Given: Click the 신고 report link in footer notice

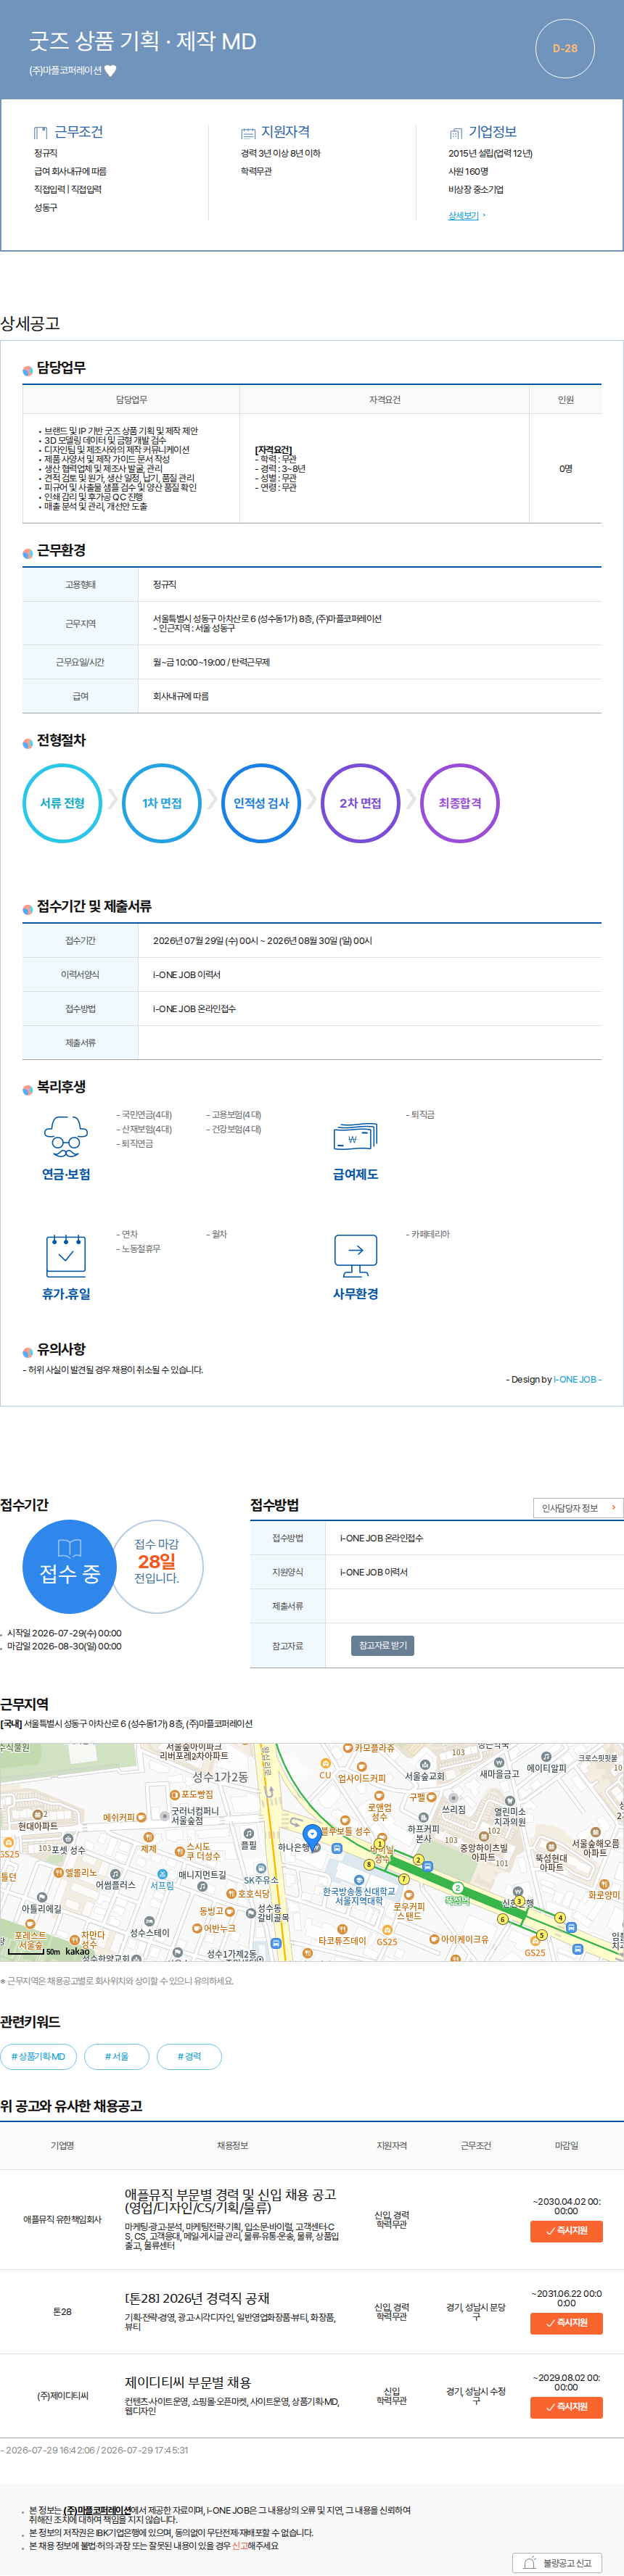Looking at the screenshot, I should (240, 2545).
